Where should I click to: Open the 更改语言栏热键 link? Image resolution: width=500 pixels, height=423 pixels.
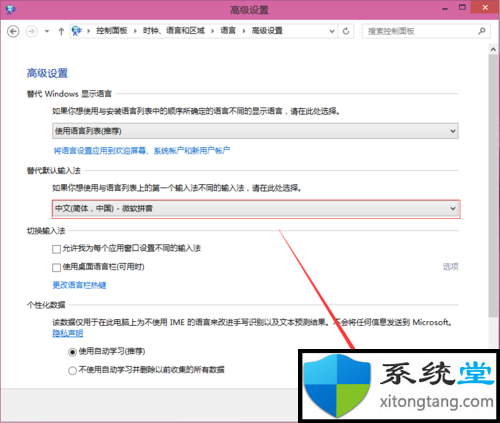pos(79,285)
